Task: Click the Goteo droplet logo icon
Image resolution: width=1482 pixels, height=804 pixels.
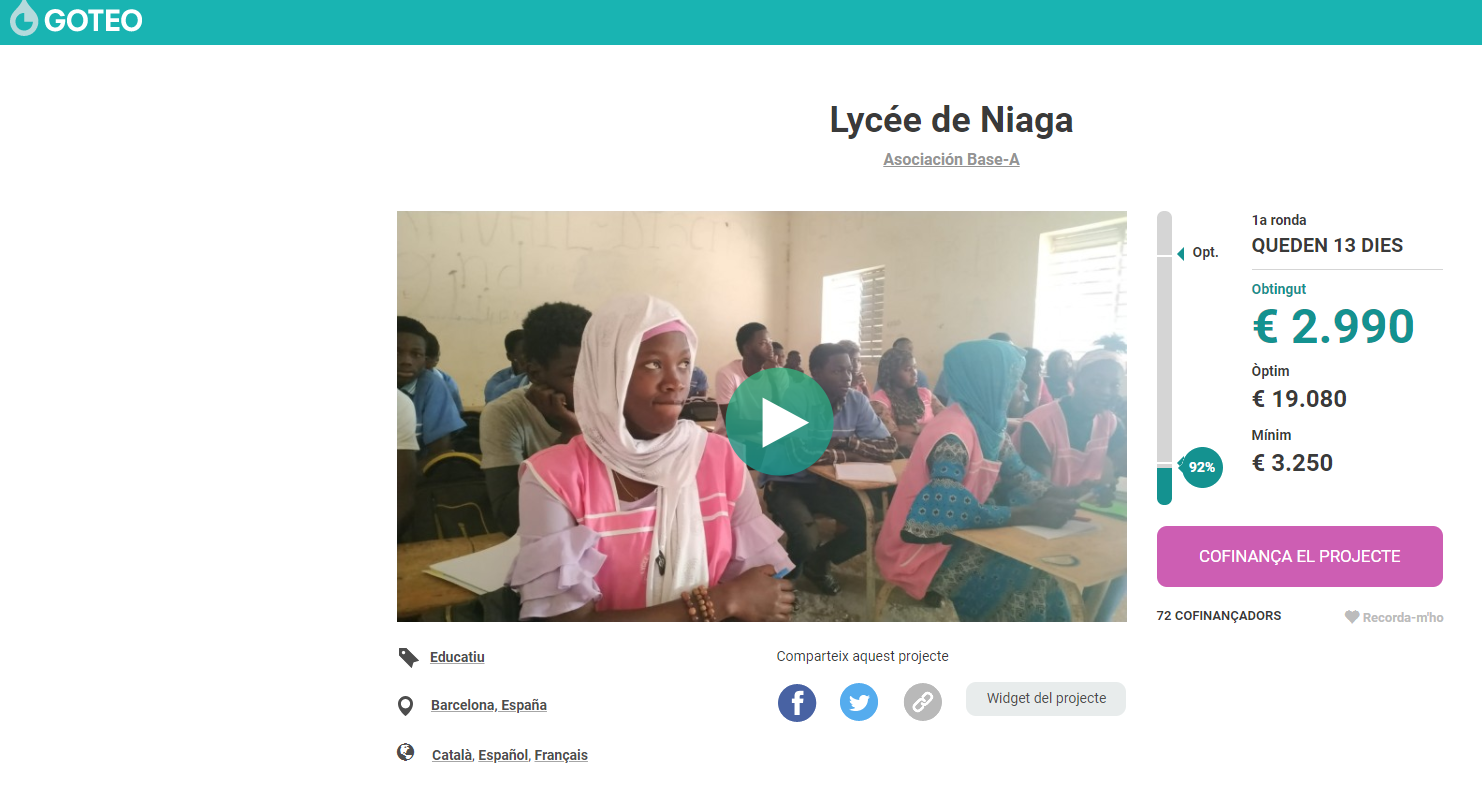Action: pyautogui.click(x=23, y=18)
